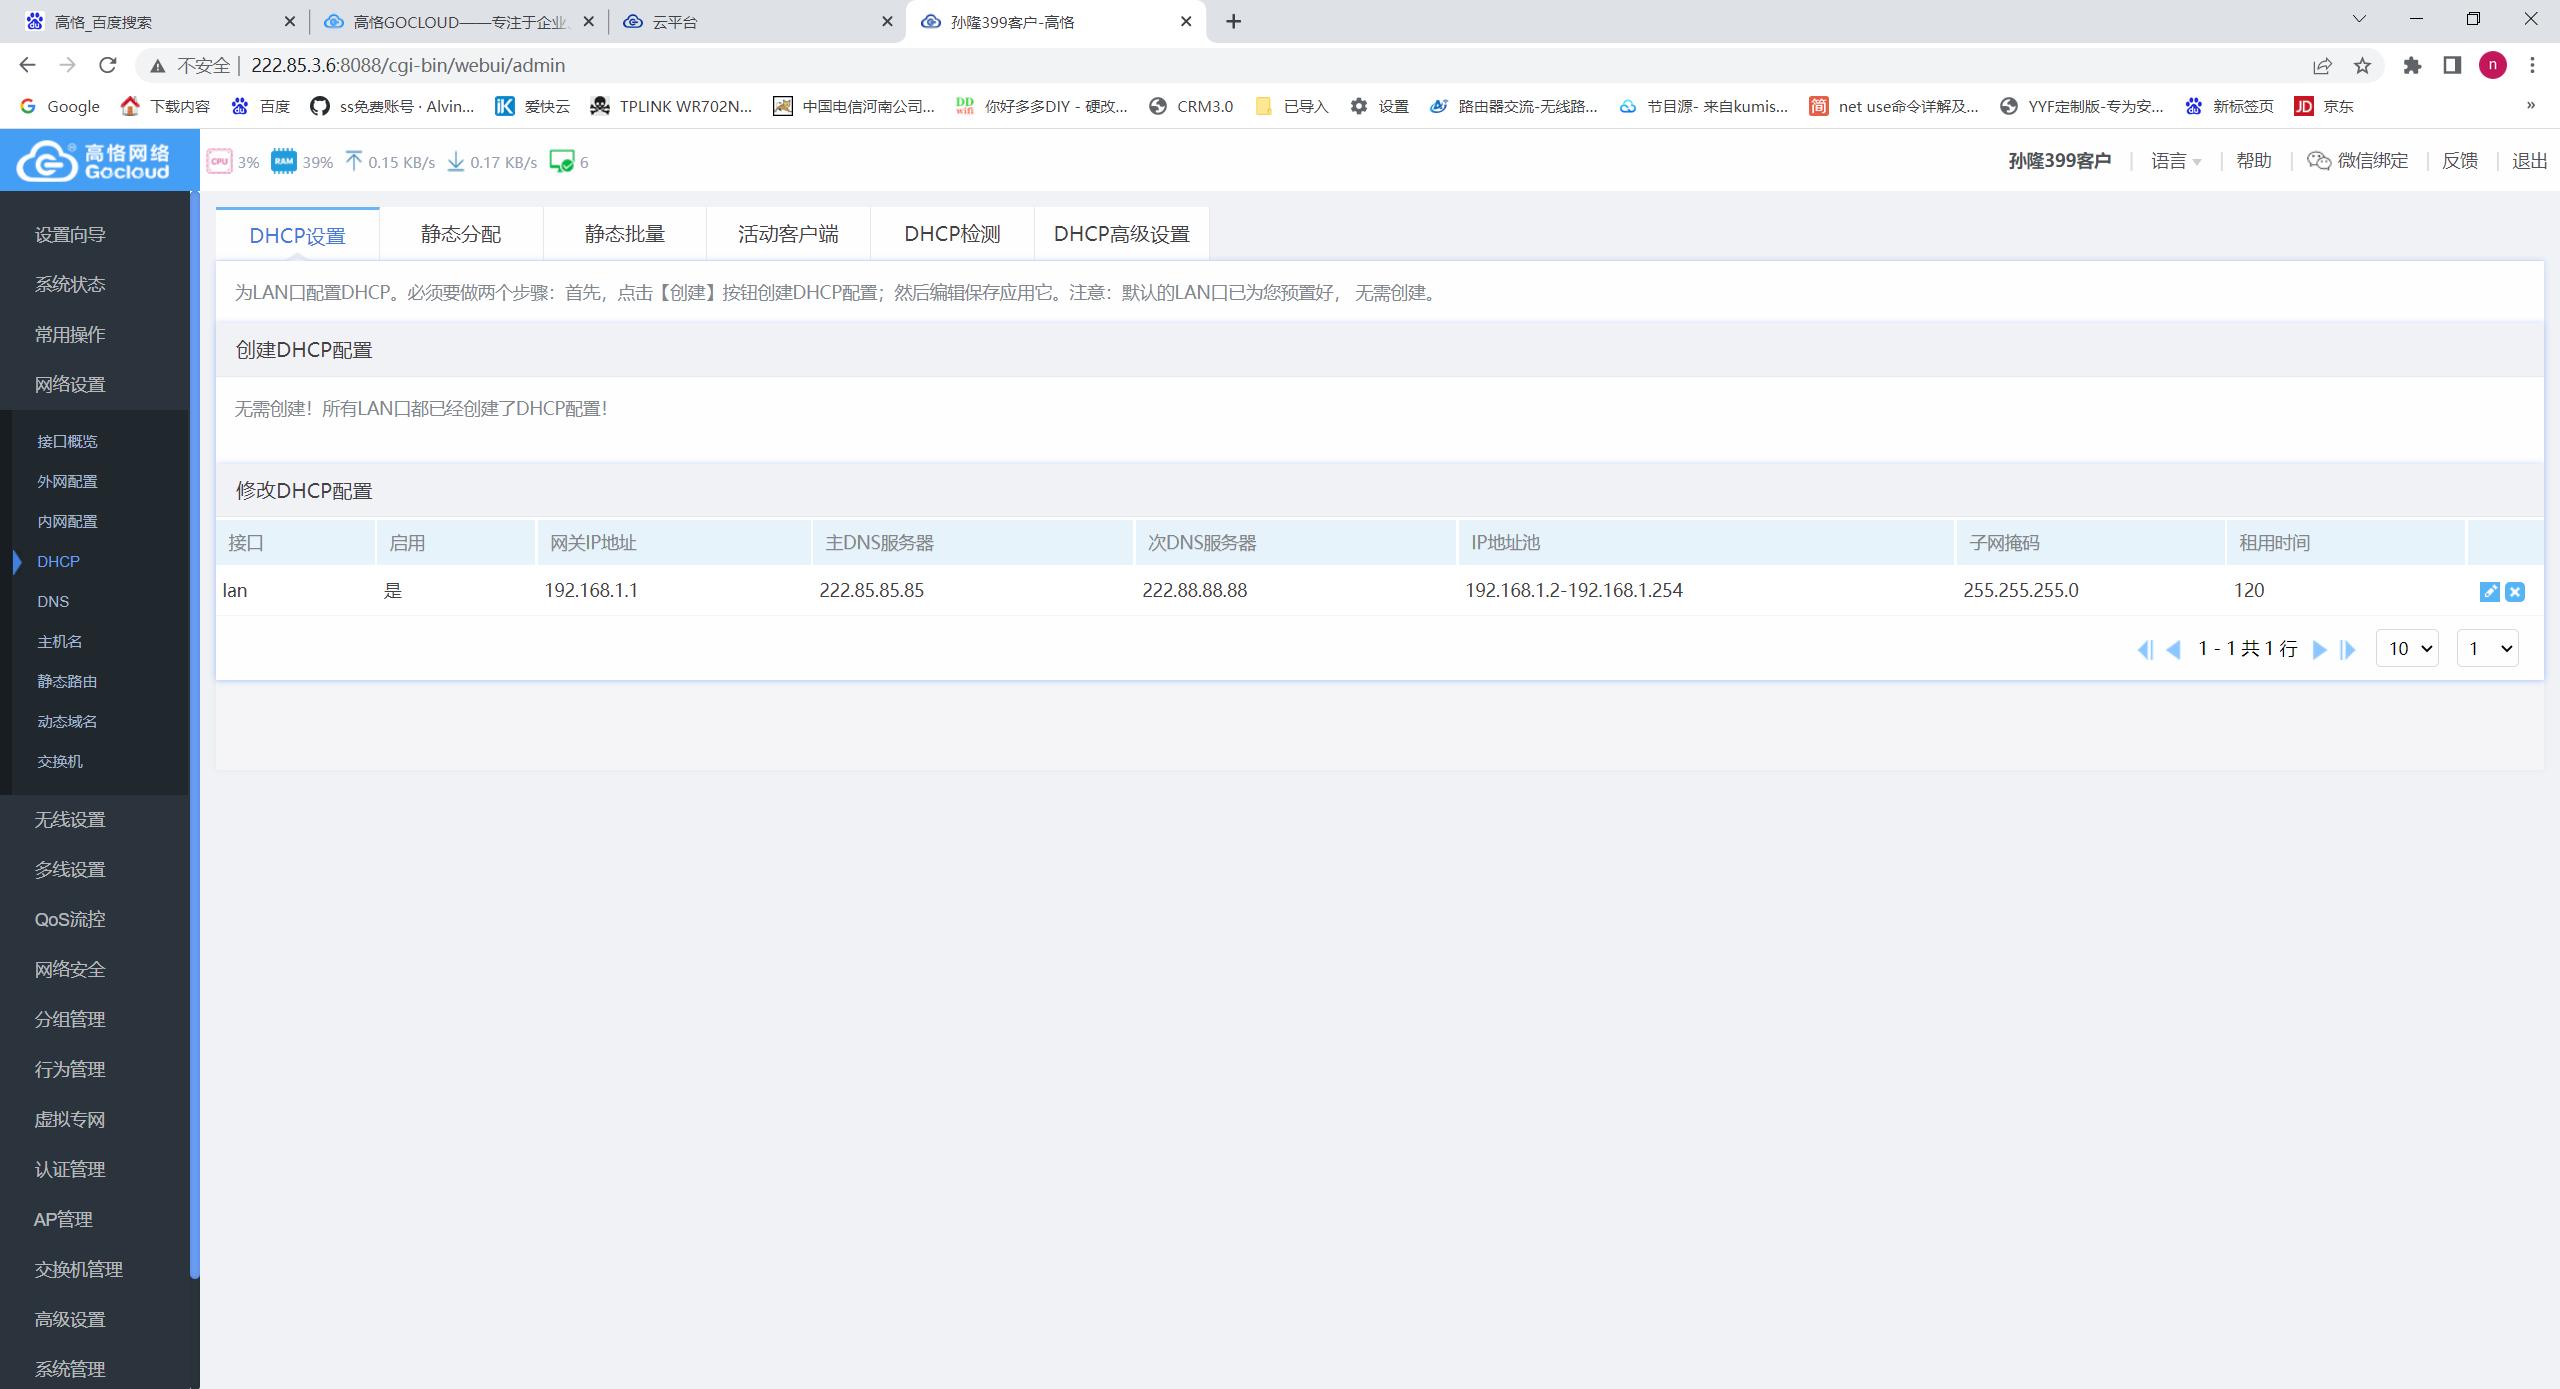Open 接口概览 in sidebar

pyautogui.click(x=67, y=441)
